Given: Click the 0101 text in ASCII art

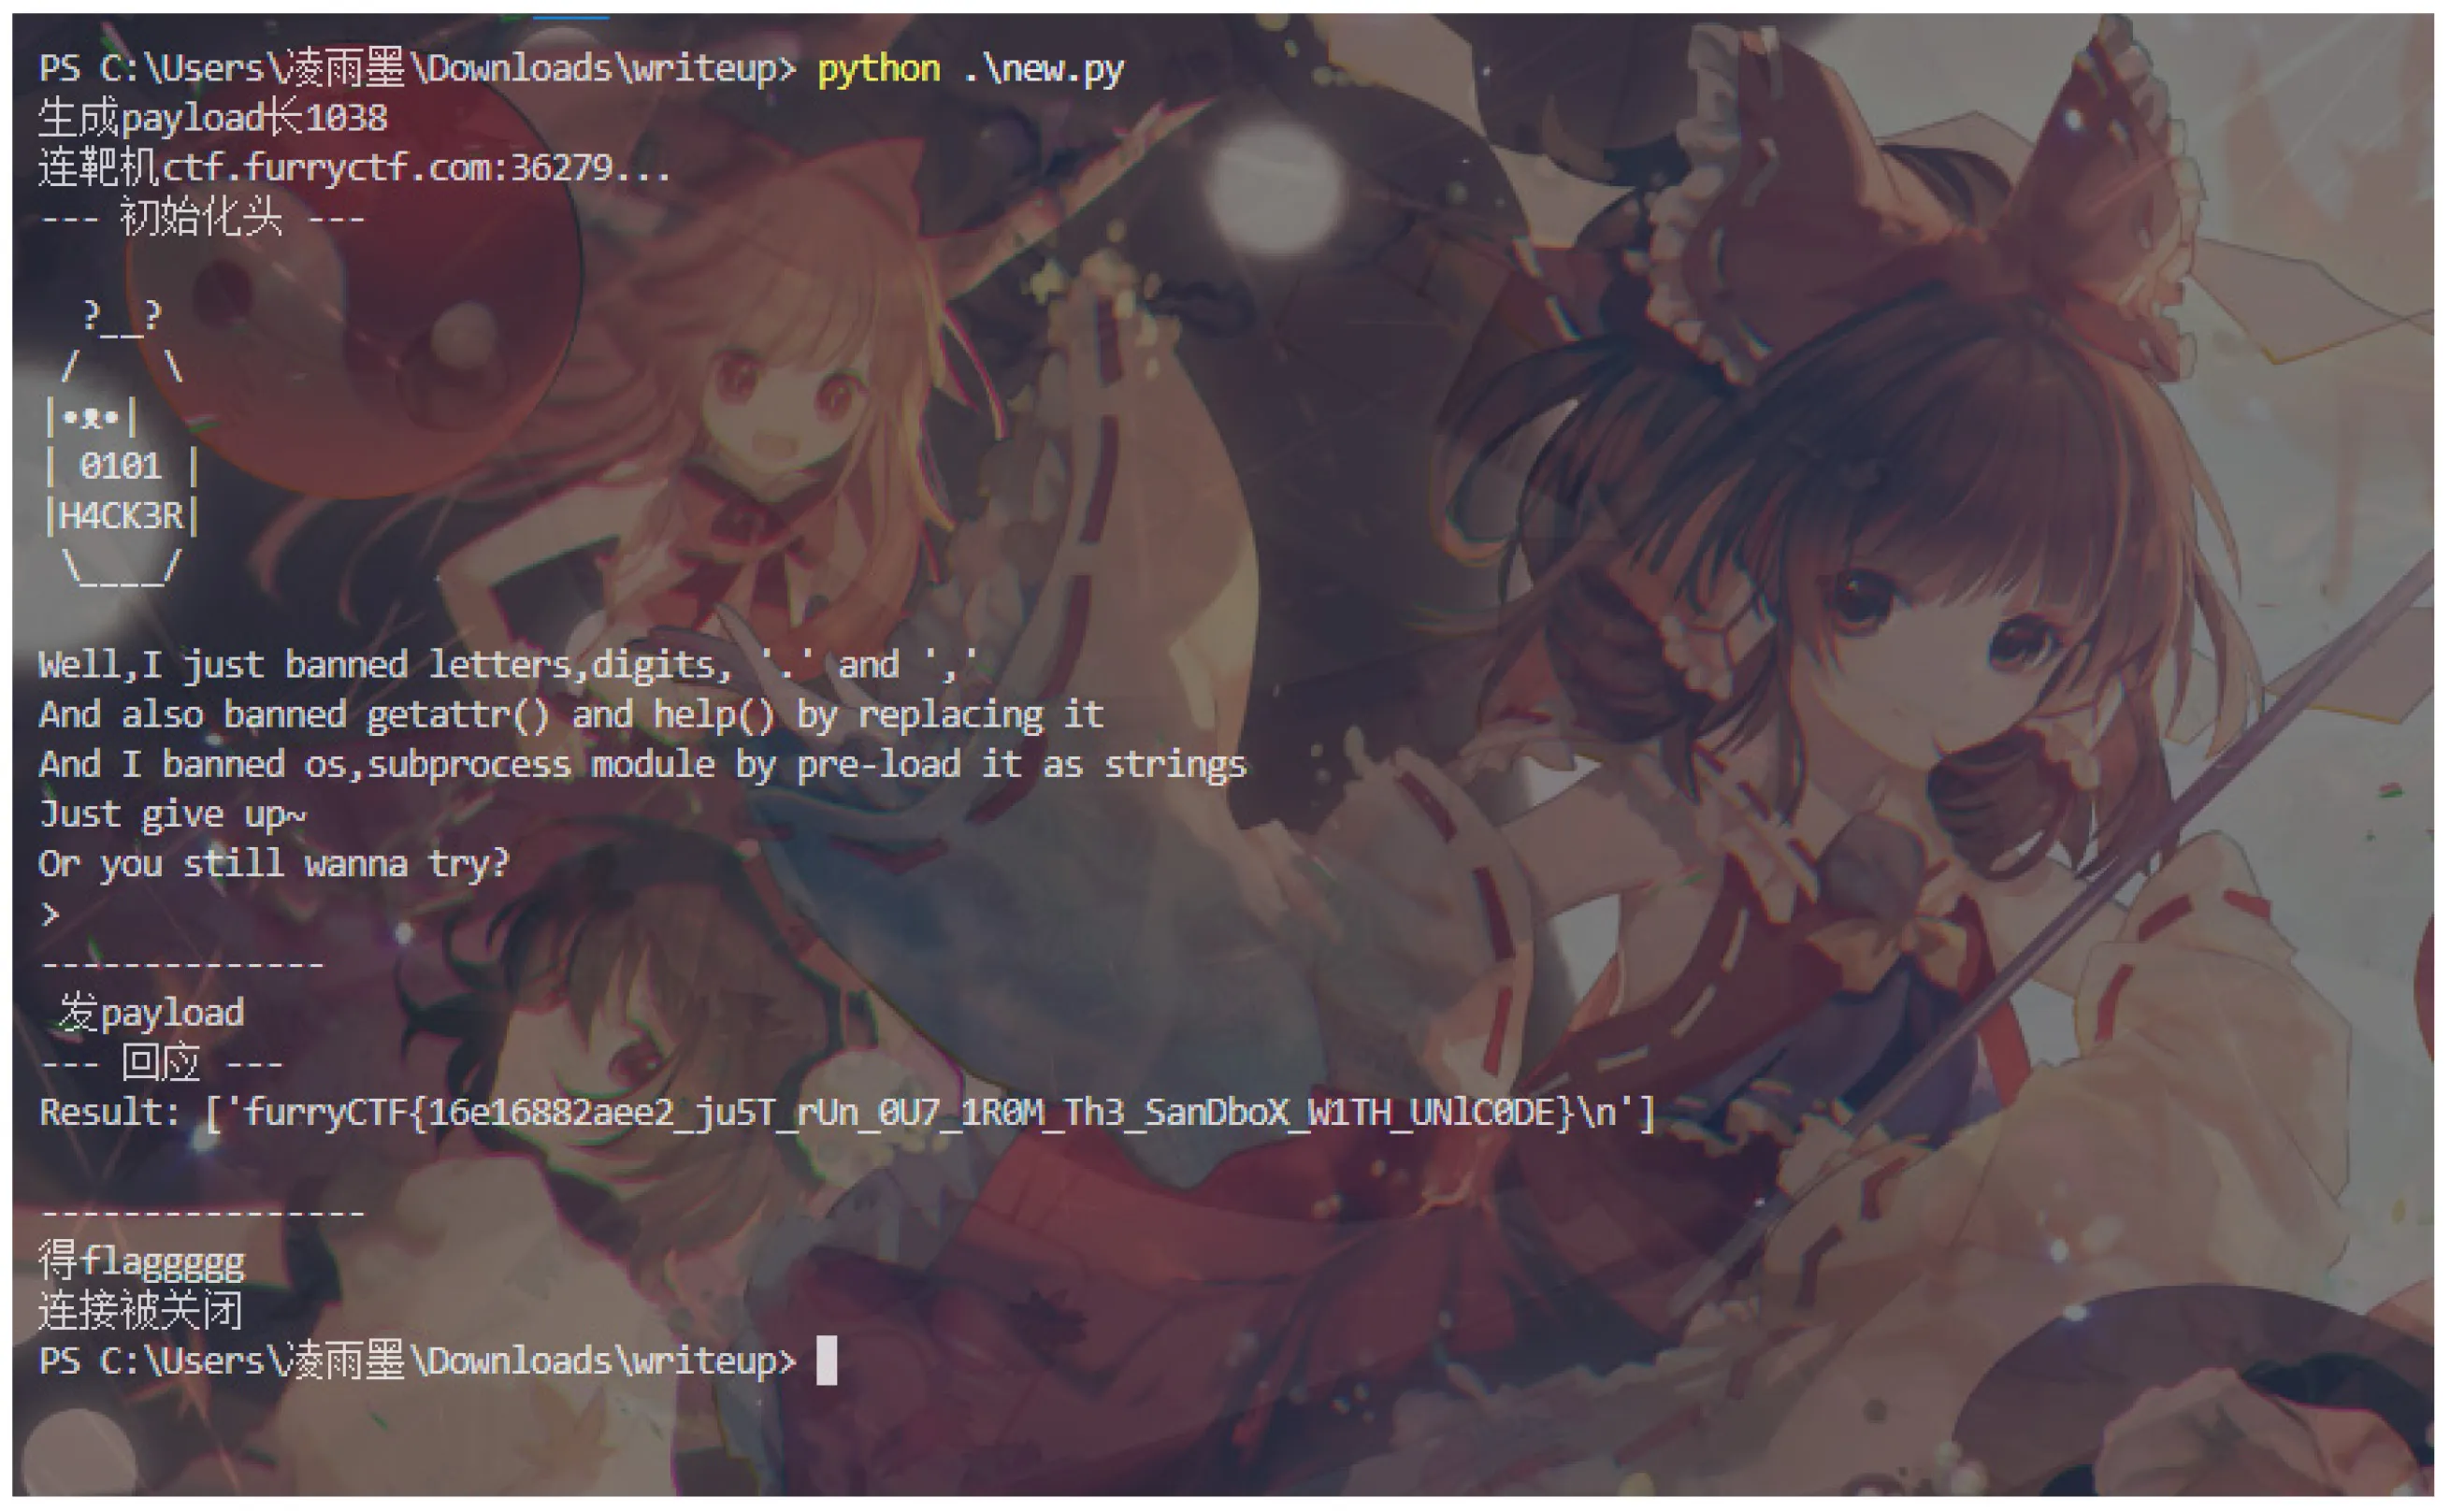Looking at the screenshot, I should (x=121, y=466).
